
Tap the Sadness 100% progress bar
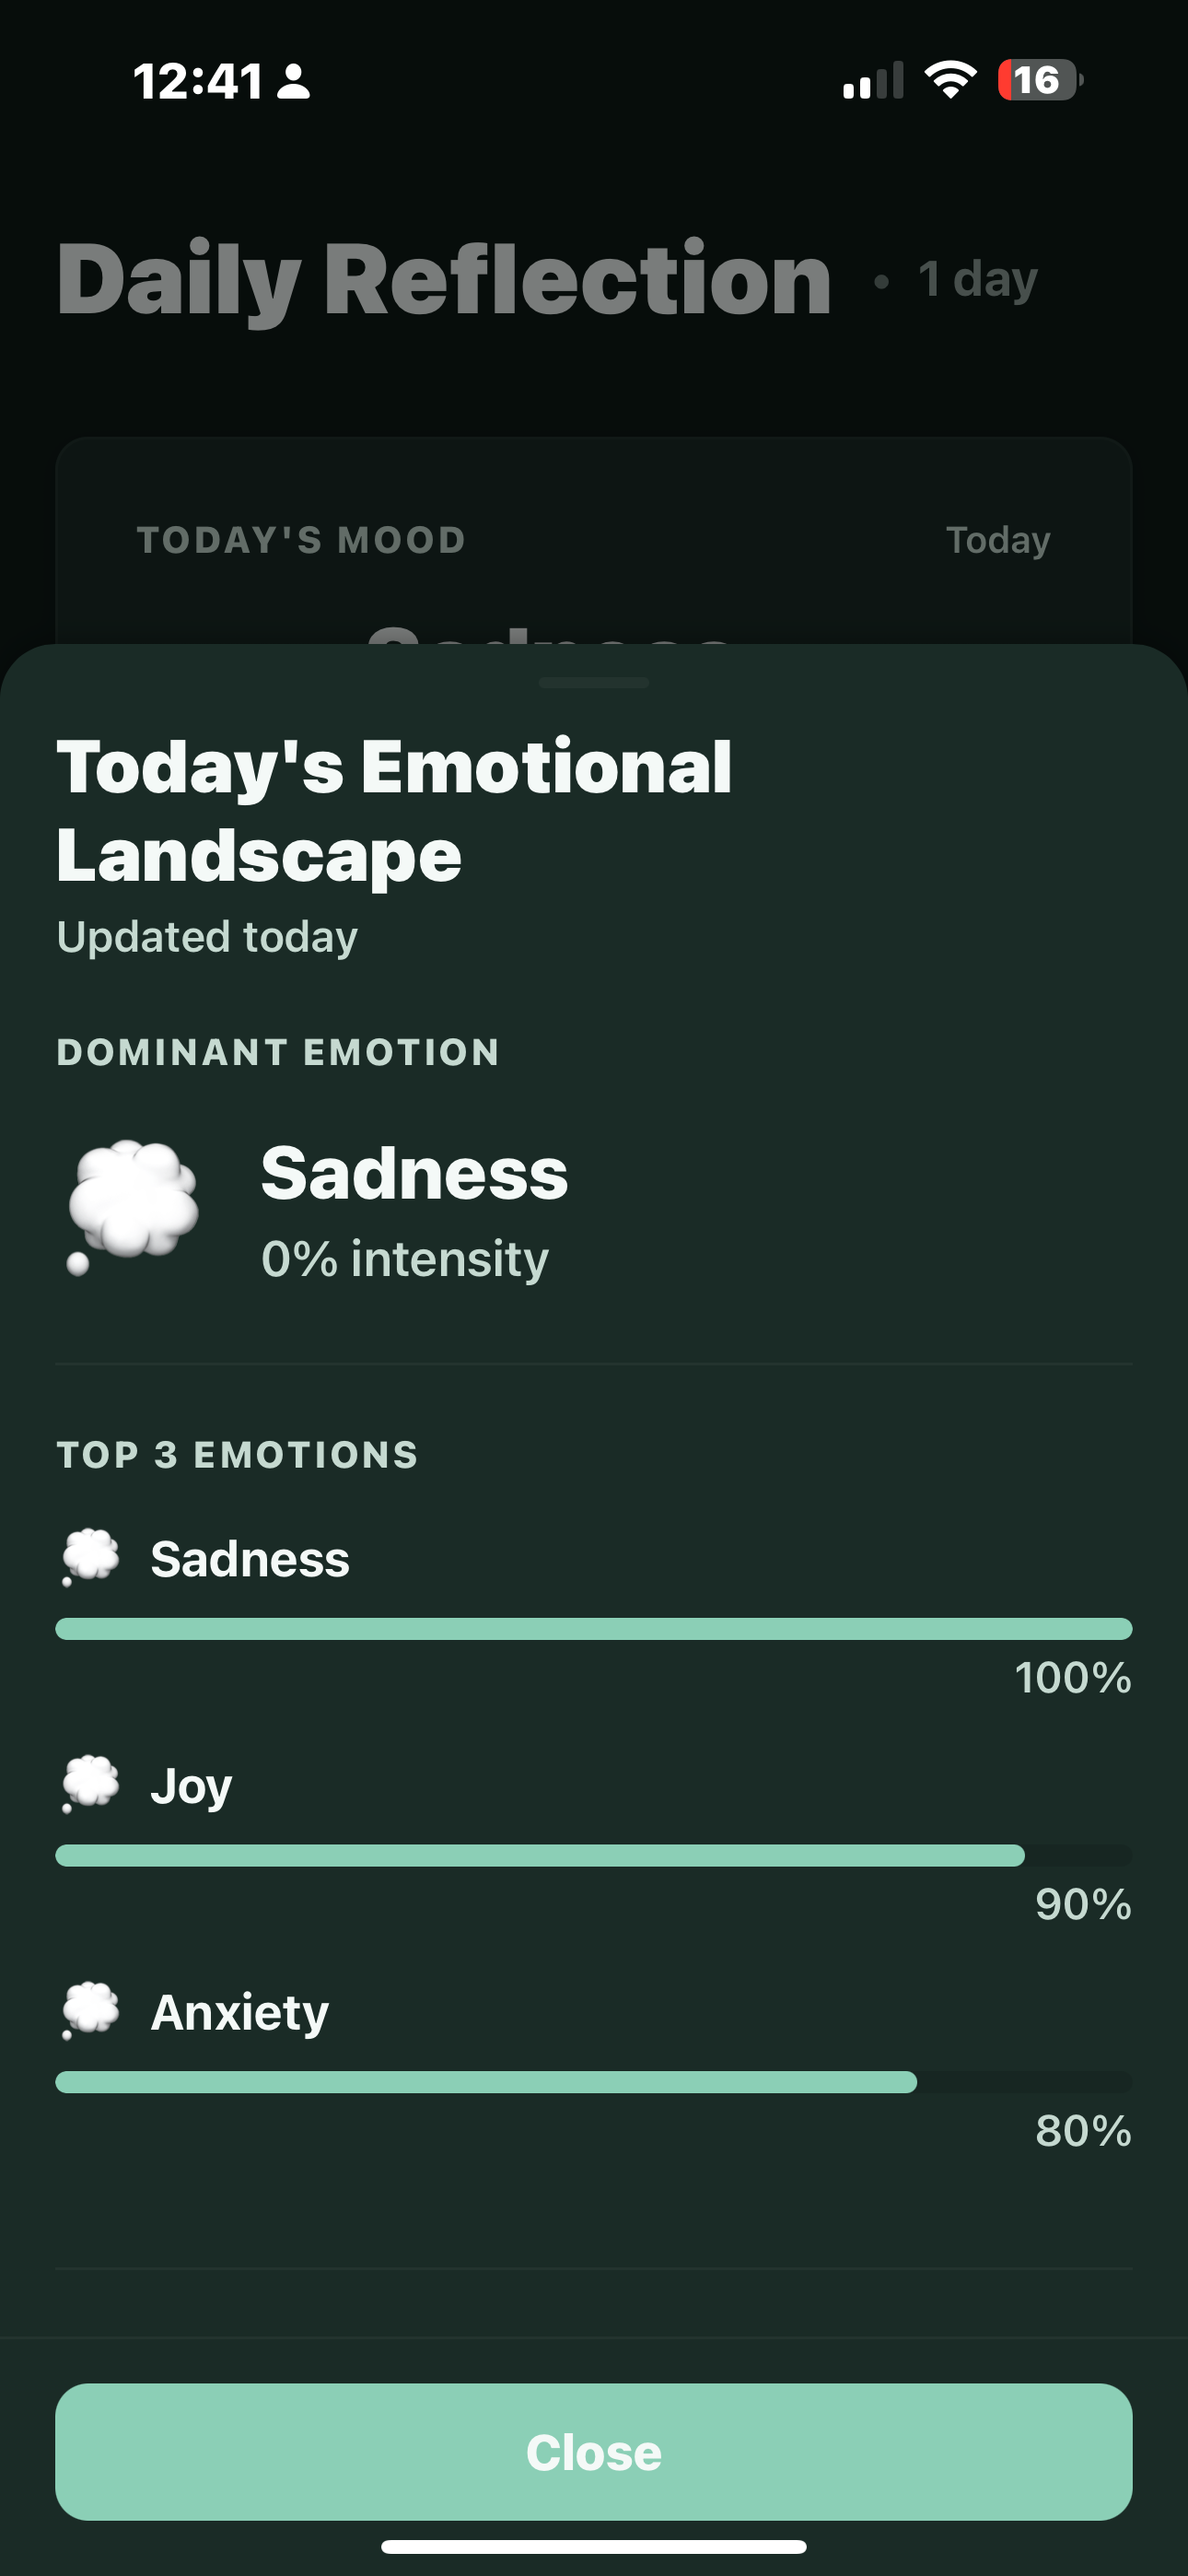594,1629
